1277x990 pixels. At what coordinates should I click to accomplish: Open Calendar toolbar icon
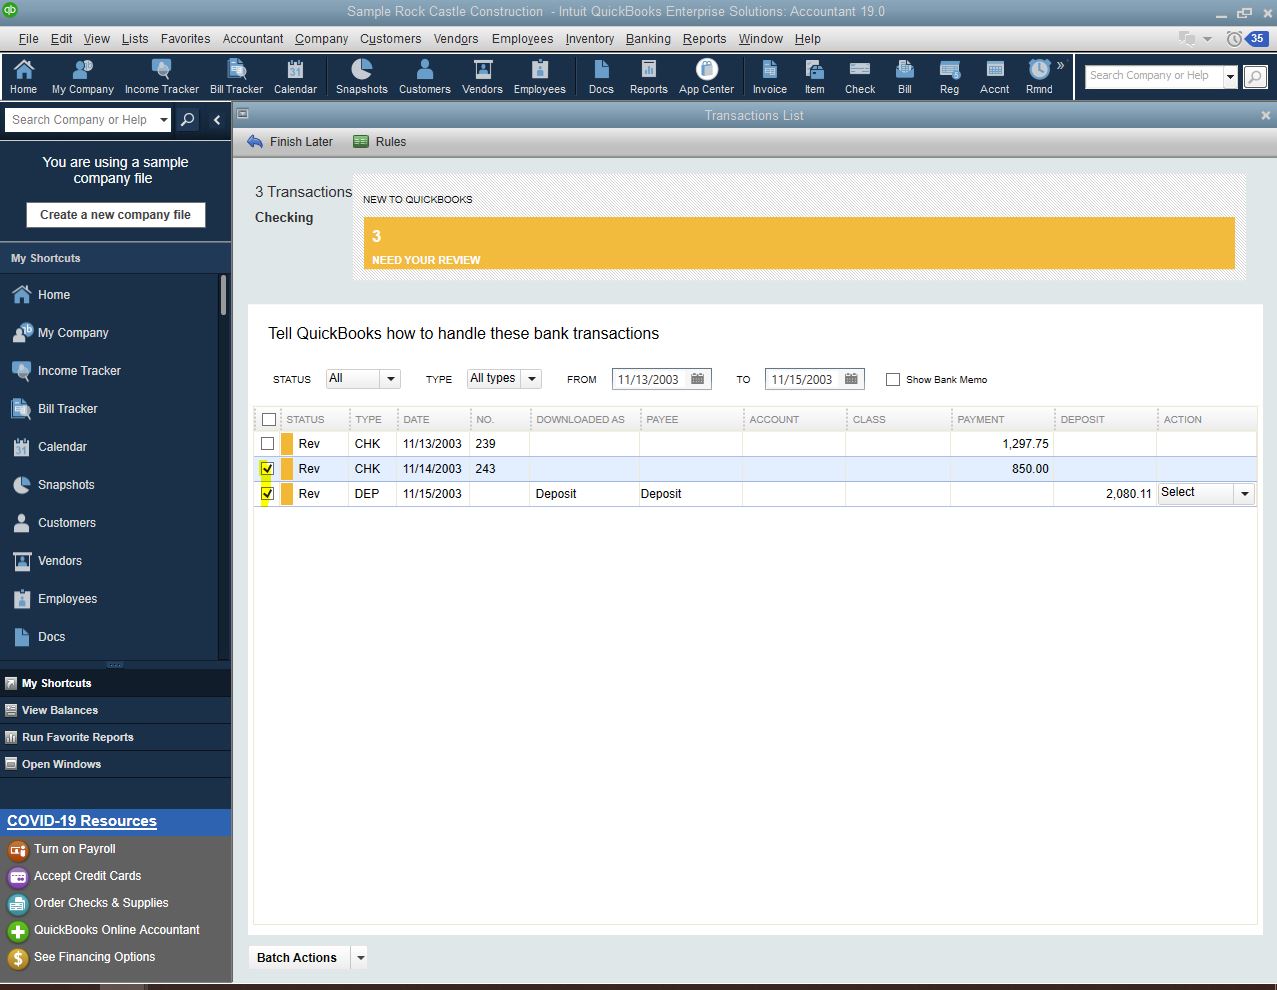(x=295, y=76)
